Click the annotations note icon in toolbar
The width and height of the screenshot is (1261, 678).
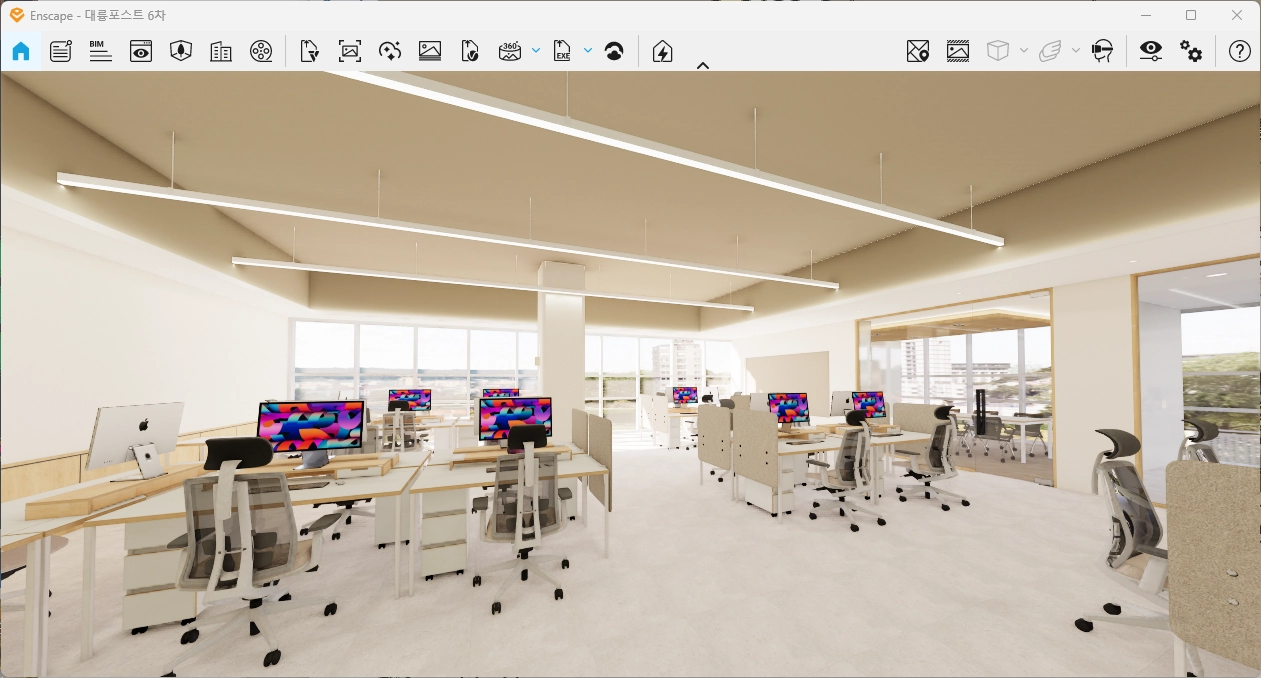tap(61, 51)
